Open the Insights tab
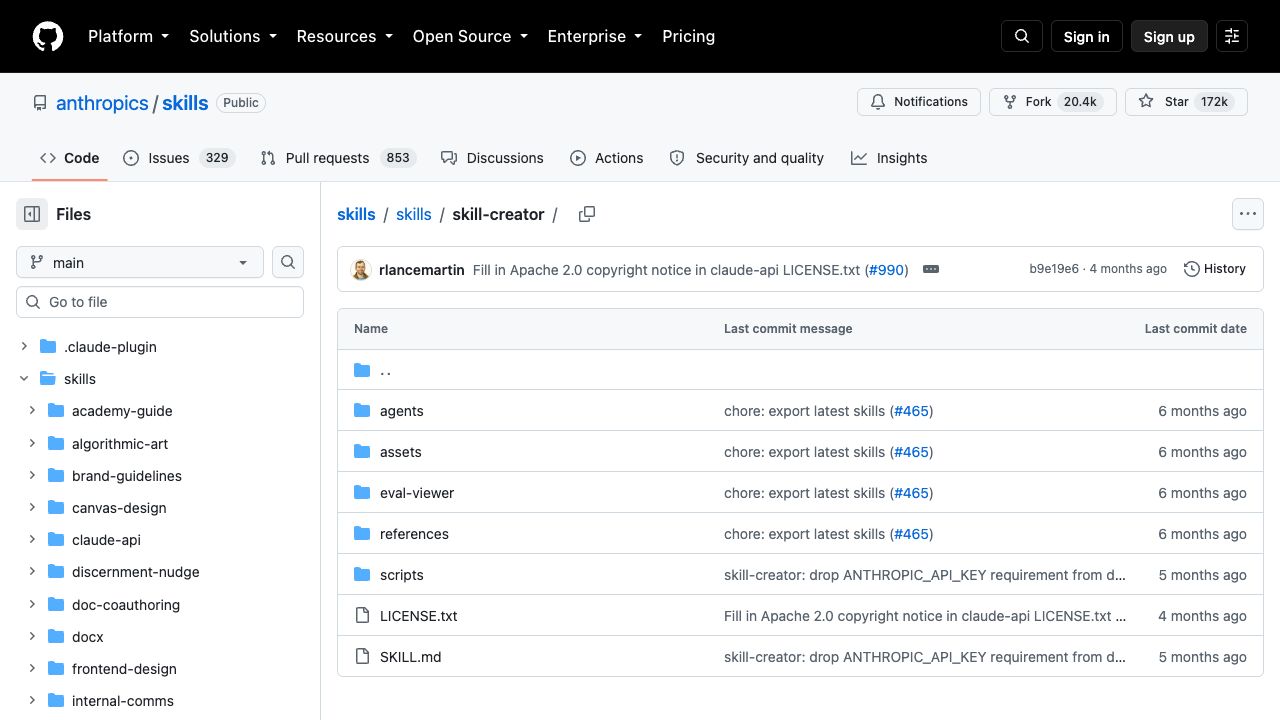1280x720 pixels. pyautogui.click(x=889, y=158)
